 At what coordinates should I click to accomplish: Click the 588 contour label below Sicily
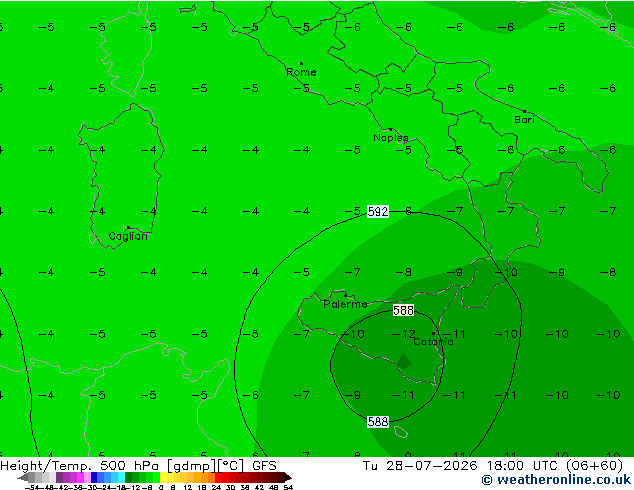tap(378, 422)
